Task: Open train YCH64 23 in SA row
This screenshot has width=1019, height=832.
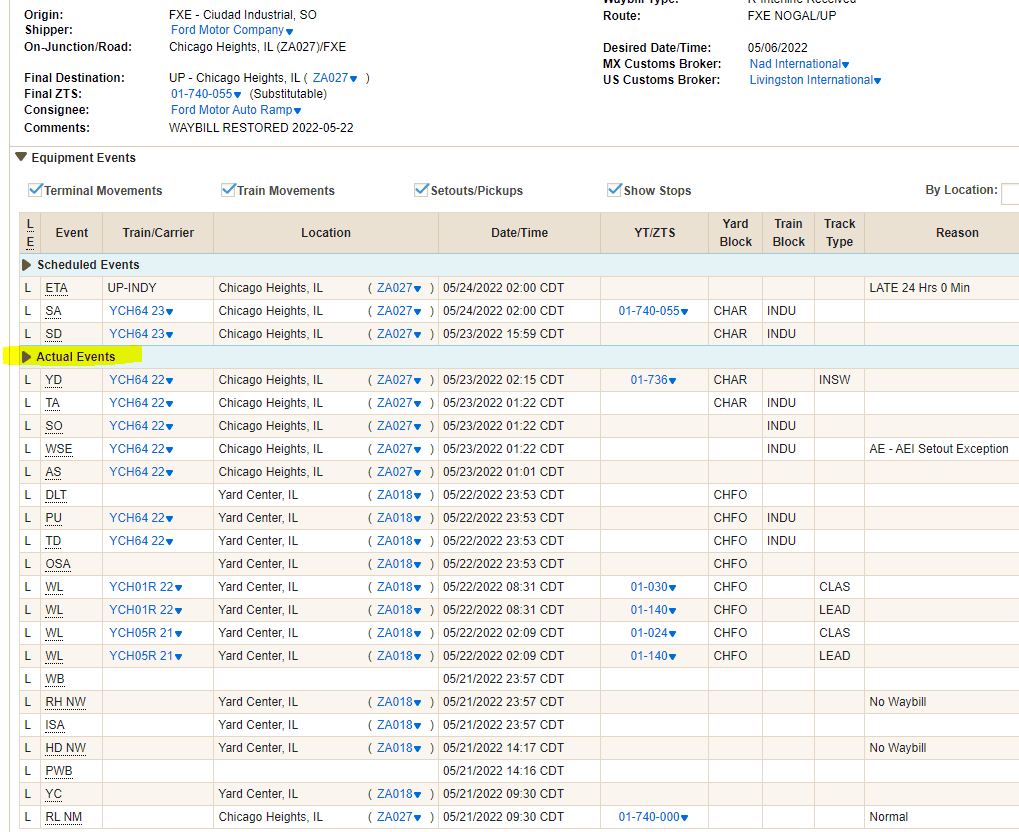Action: (141, 311)
